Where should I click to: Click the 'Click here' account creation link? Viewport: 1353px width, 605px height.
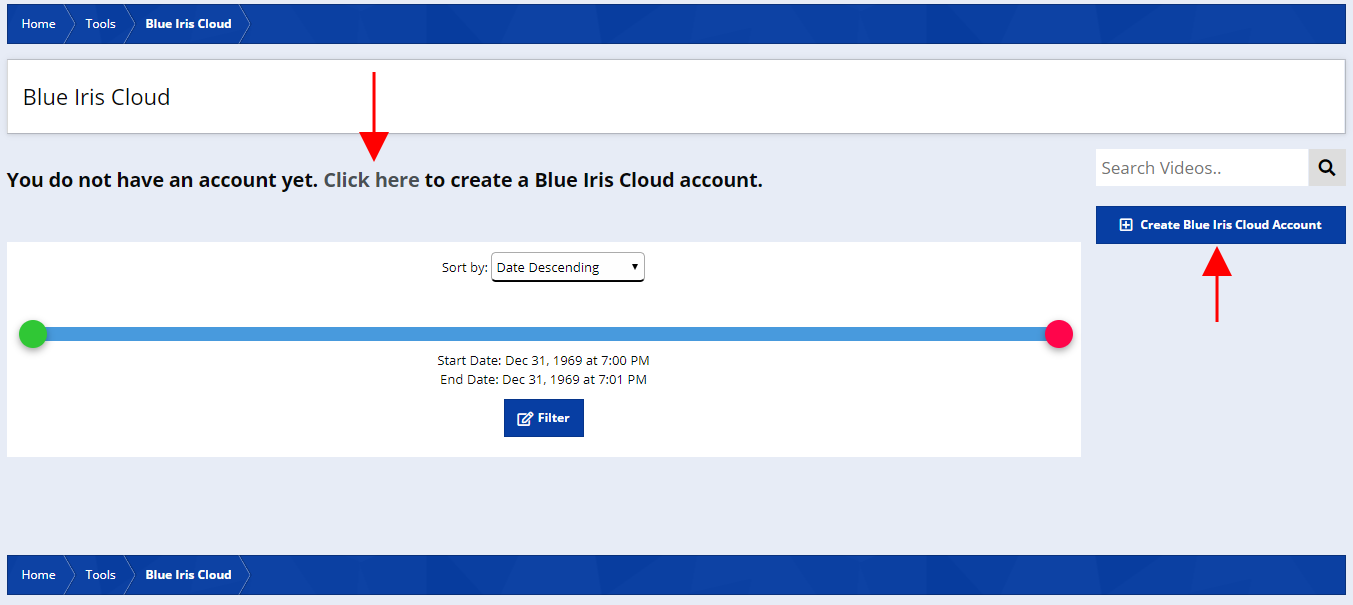click(371, 180)
